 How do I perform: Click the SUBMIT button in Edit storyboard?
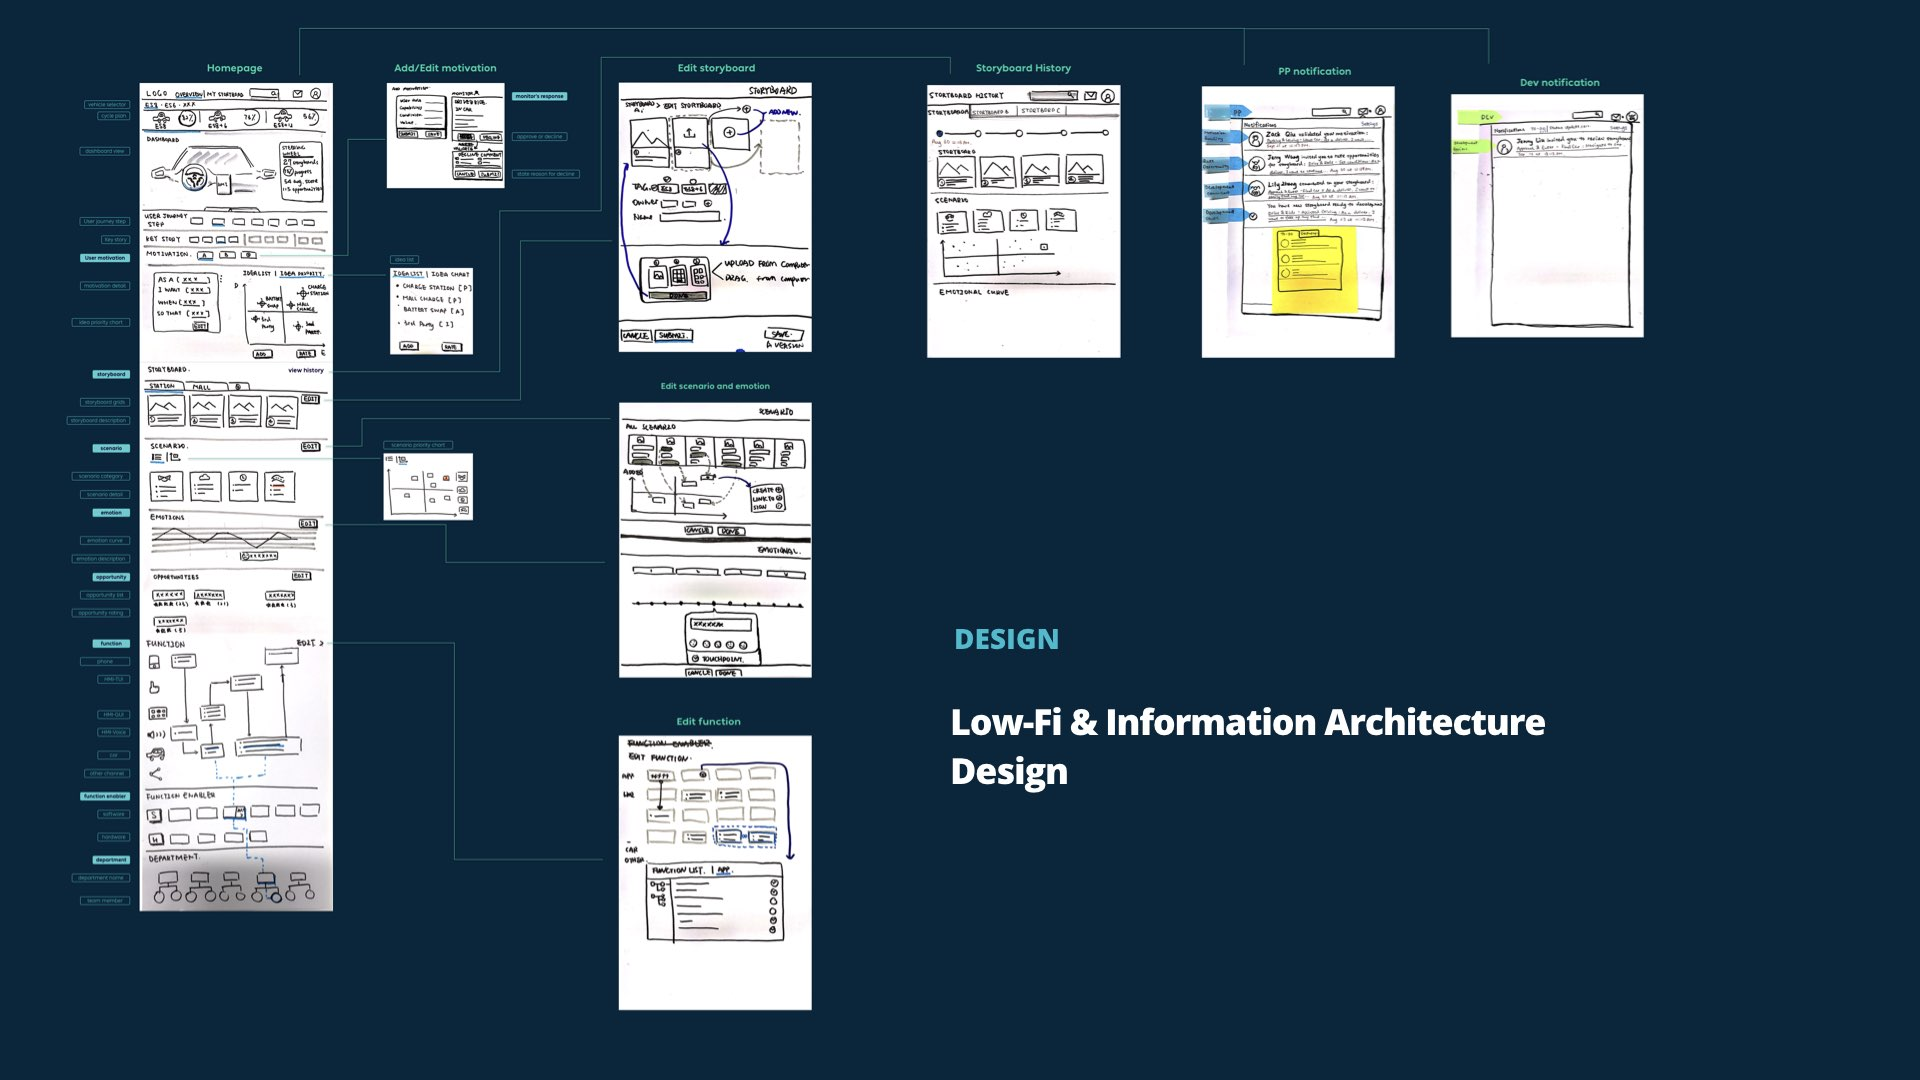(672, 336)
